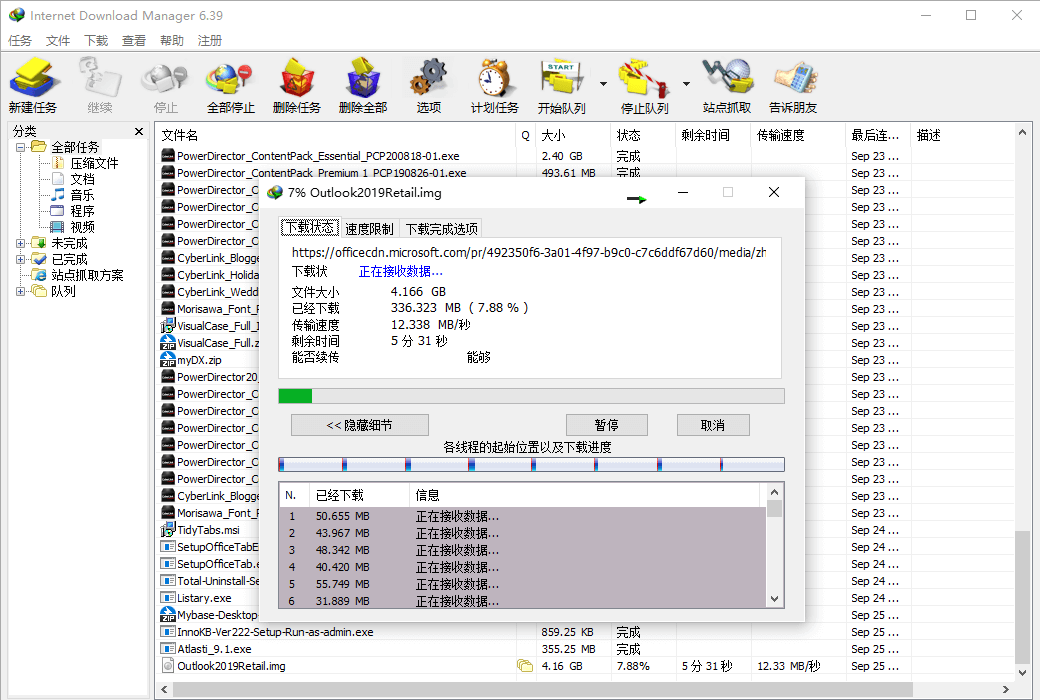Click Outlook2019Retail.img file icon in list

pos(168,665)
